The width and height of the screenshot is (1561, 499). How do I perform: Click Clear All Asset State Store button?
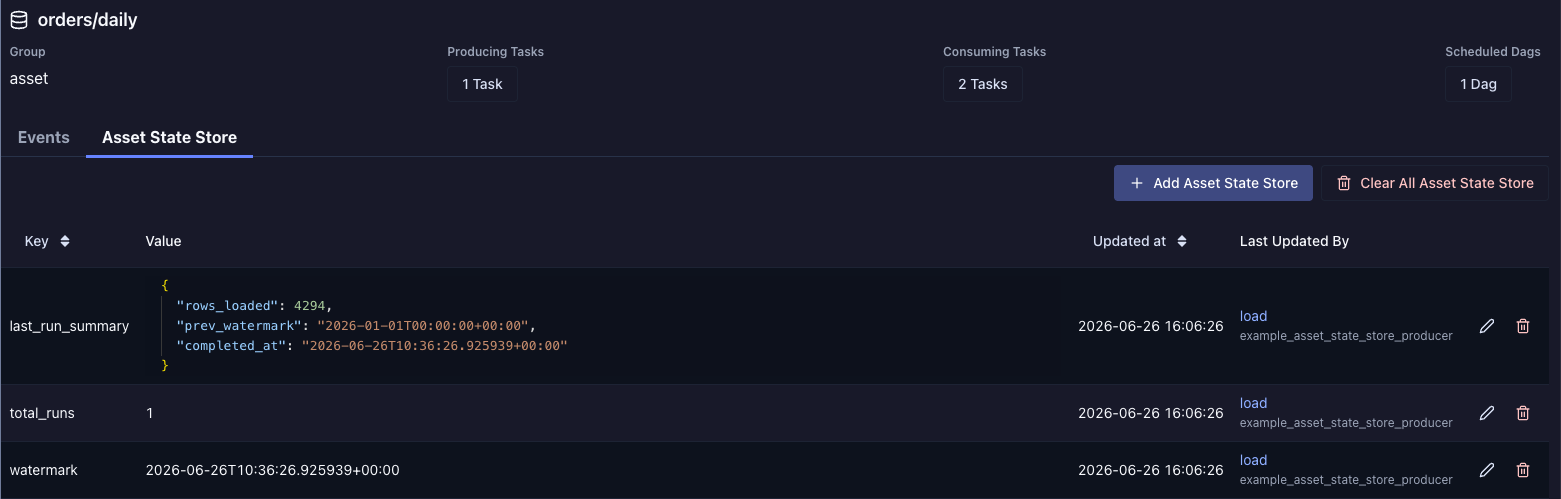(x=1435, y=183)
